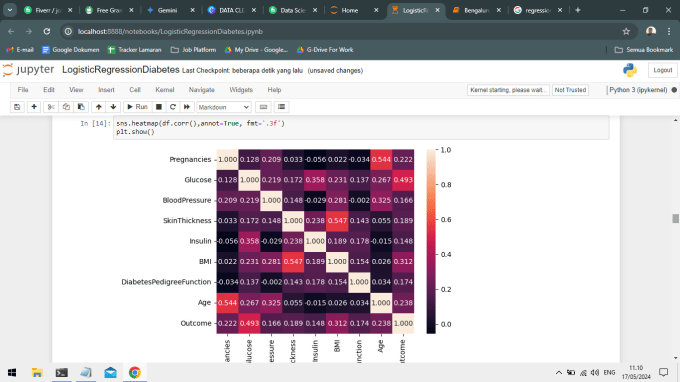Open the Kernel menu

click(165, 90)
